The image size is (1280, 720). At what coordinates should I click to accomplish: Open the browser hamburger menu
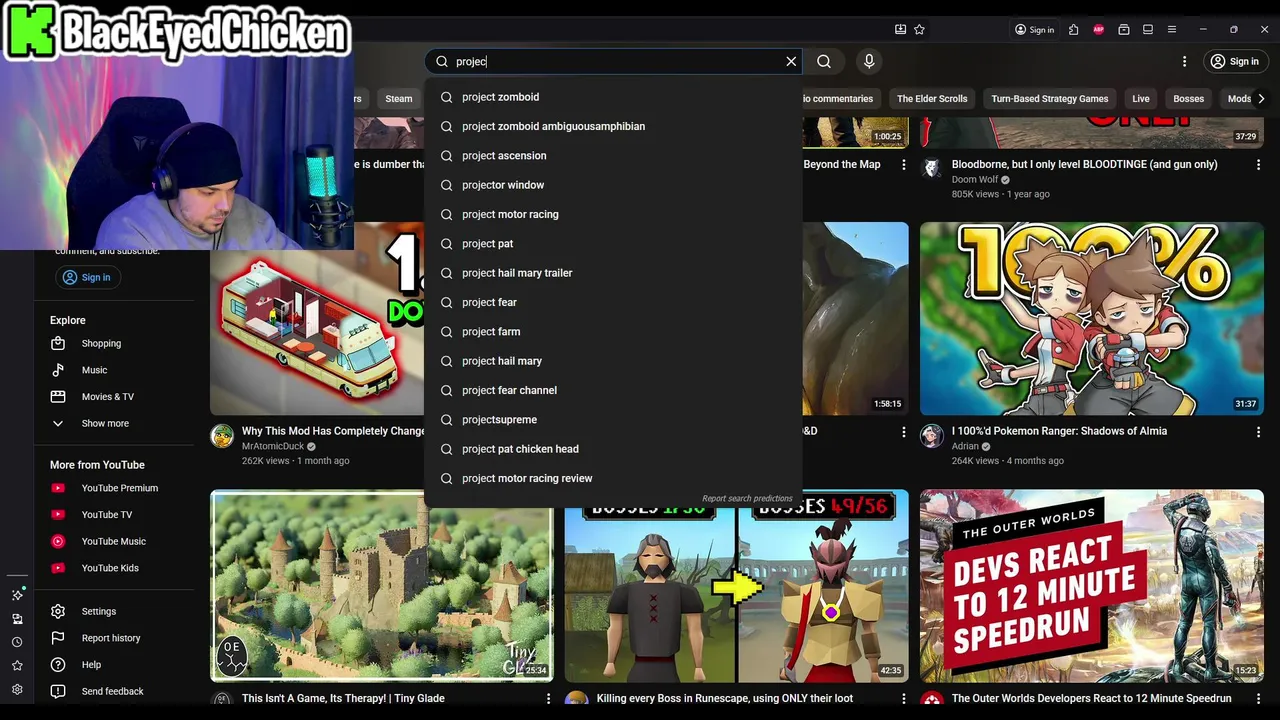coord(1172,30)
